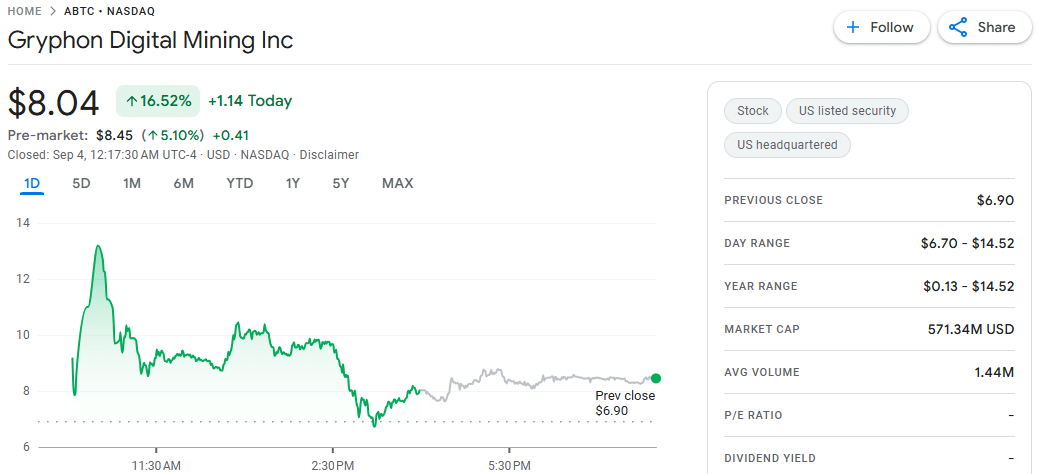Image resolution: width=1040 pixels, height=474 pixels.
Task: Show 6M chart range
Action: (x=184, y=184)
